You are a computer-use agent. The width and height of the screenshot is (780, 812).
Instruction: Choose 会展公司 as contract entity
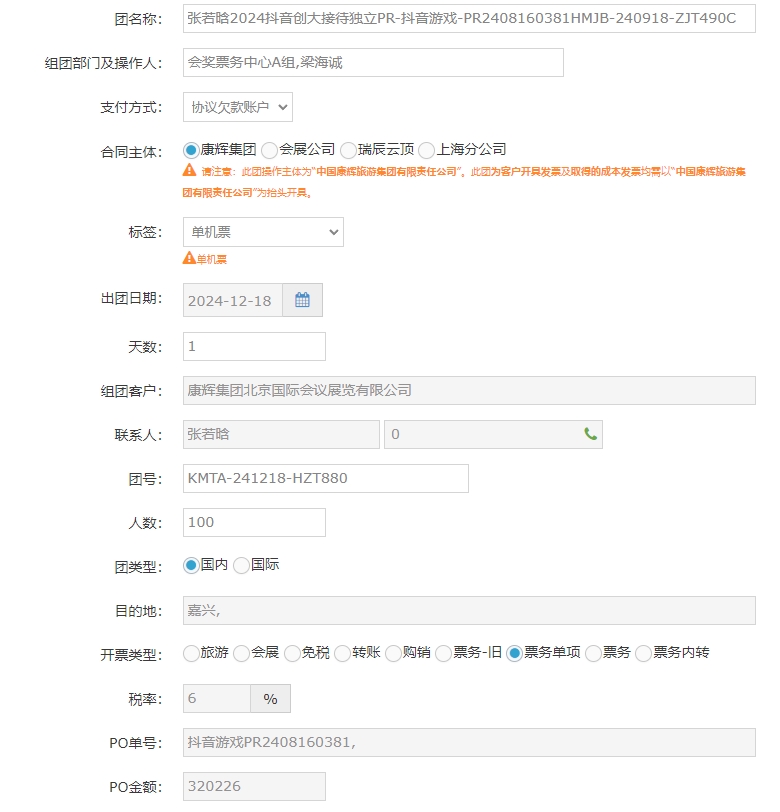click(x=269, y=150)
